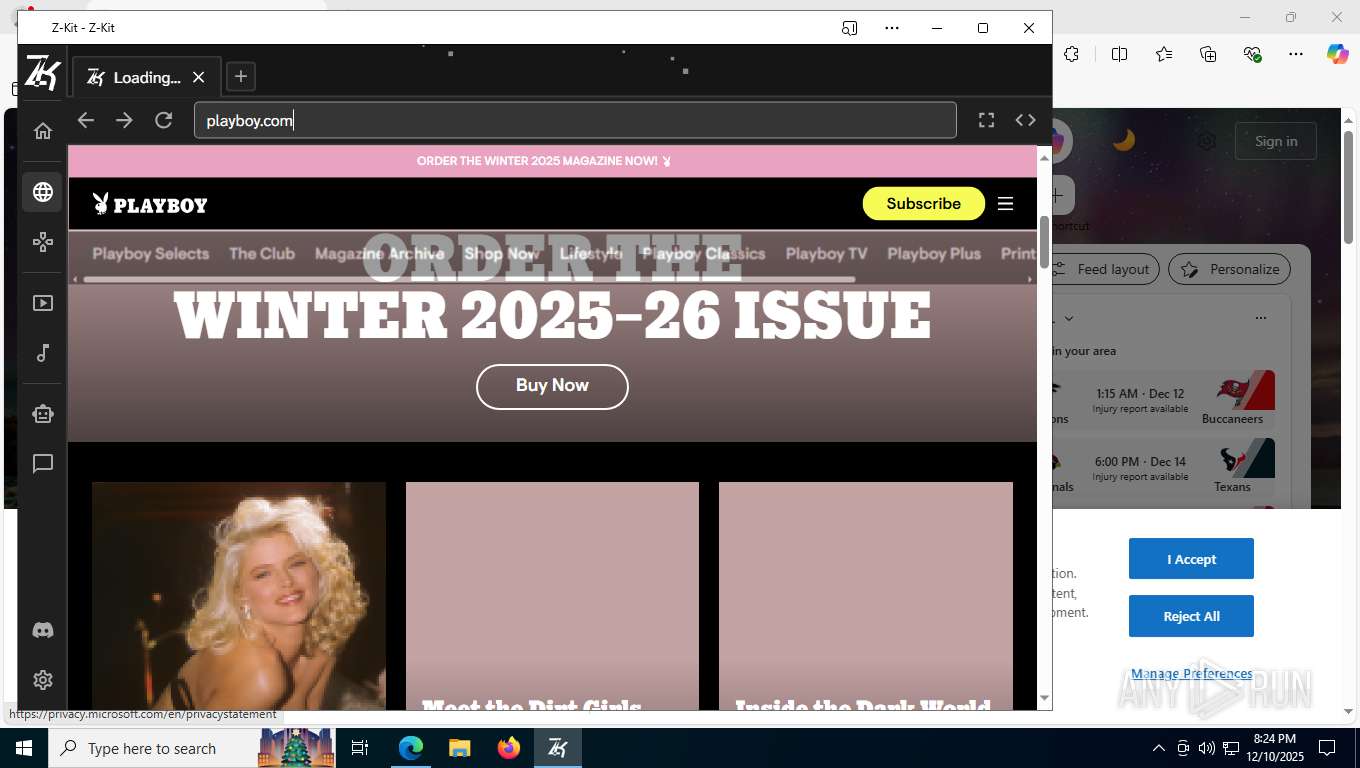Open the music note icon in sidebar
The image size is (1360, 768).
pyautogui.click(x=43, y=353)
